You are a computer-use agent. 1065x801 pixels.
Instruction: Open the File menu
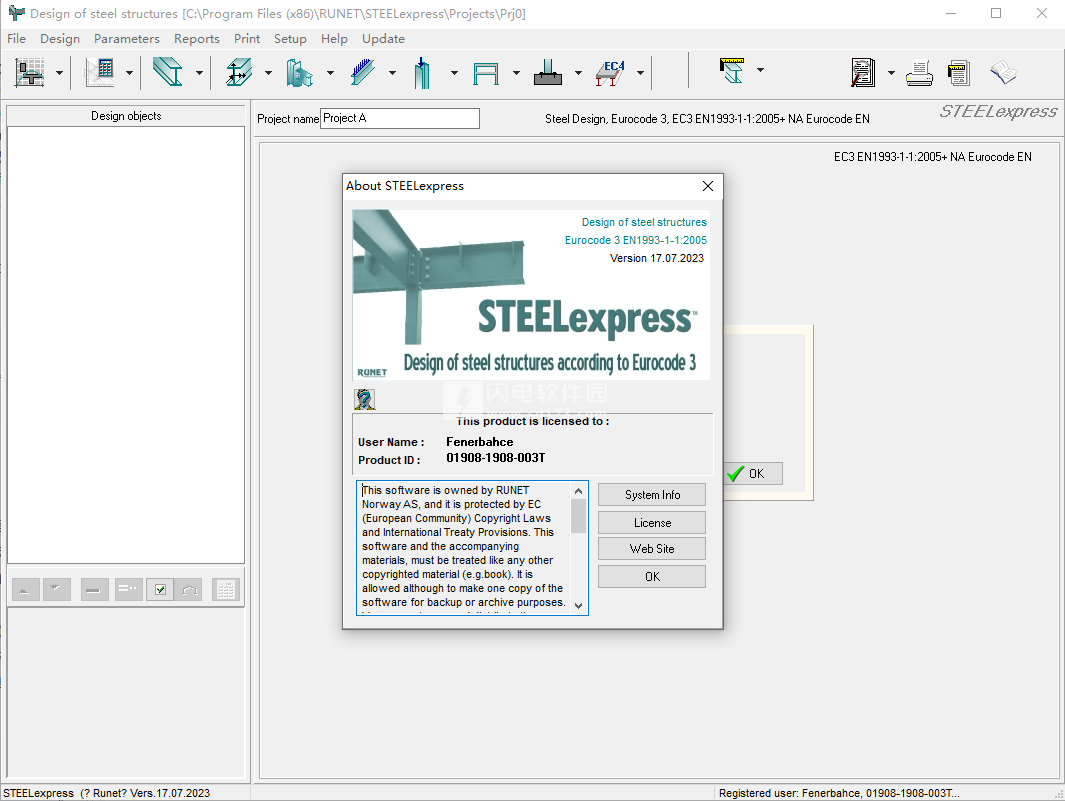point(16,39)
